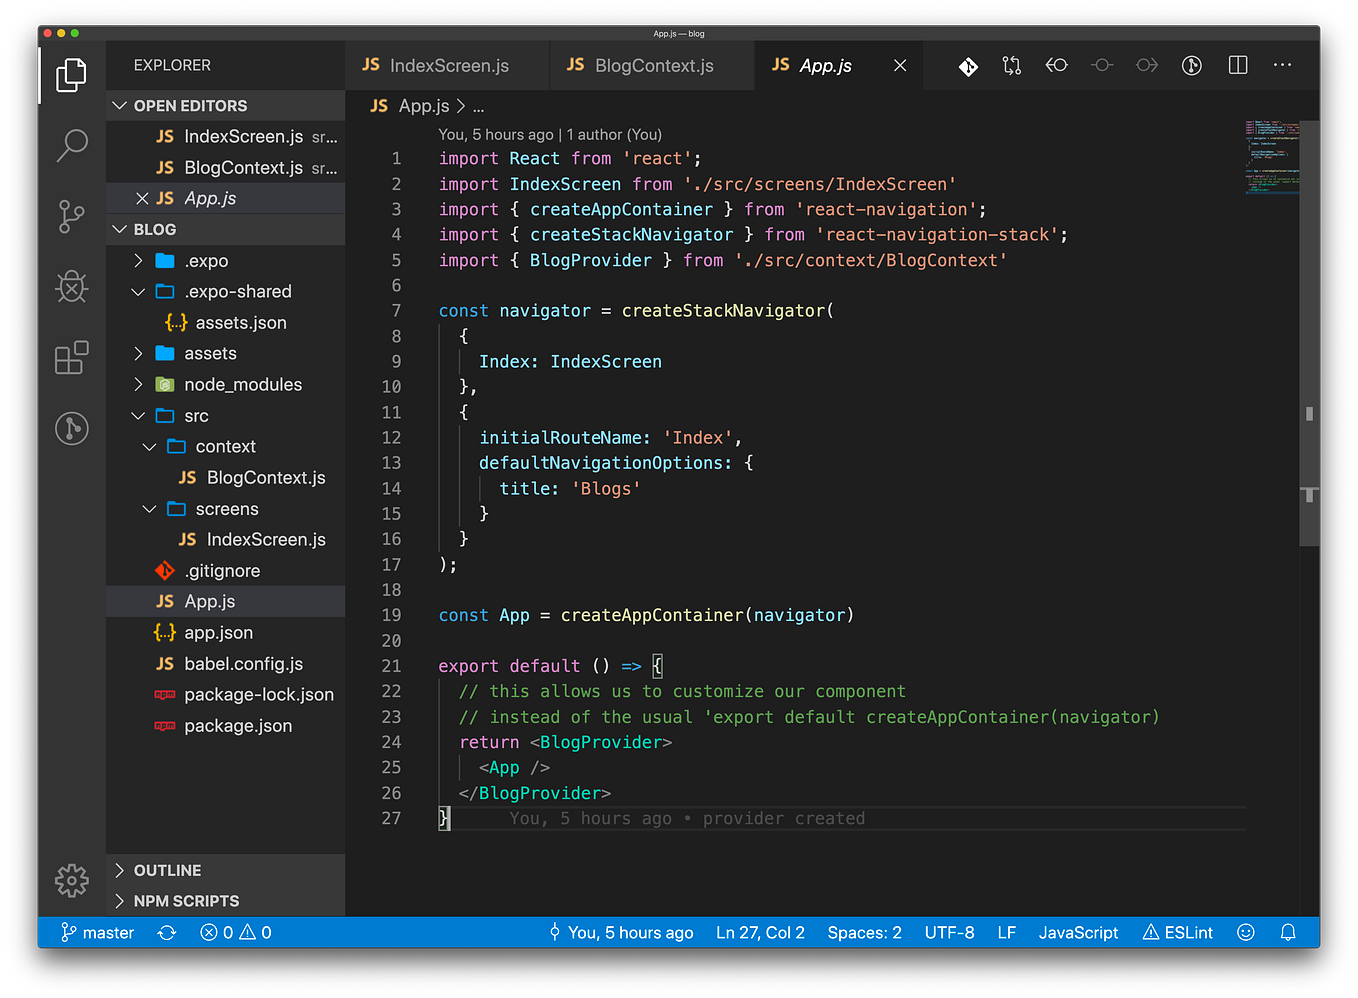Toggle the notifications bell in the status bar
1358x998 pixels.
[x=1288, y=932]
